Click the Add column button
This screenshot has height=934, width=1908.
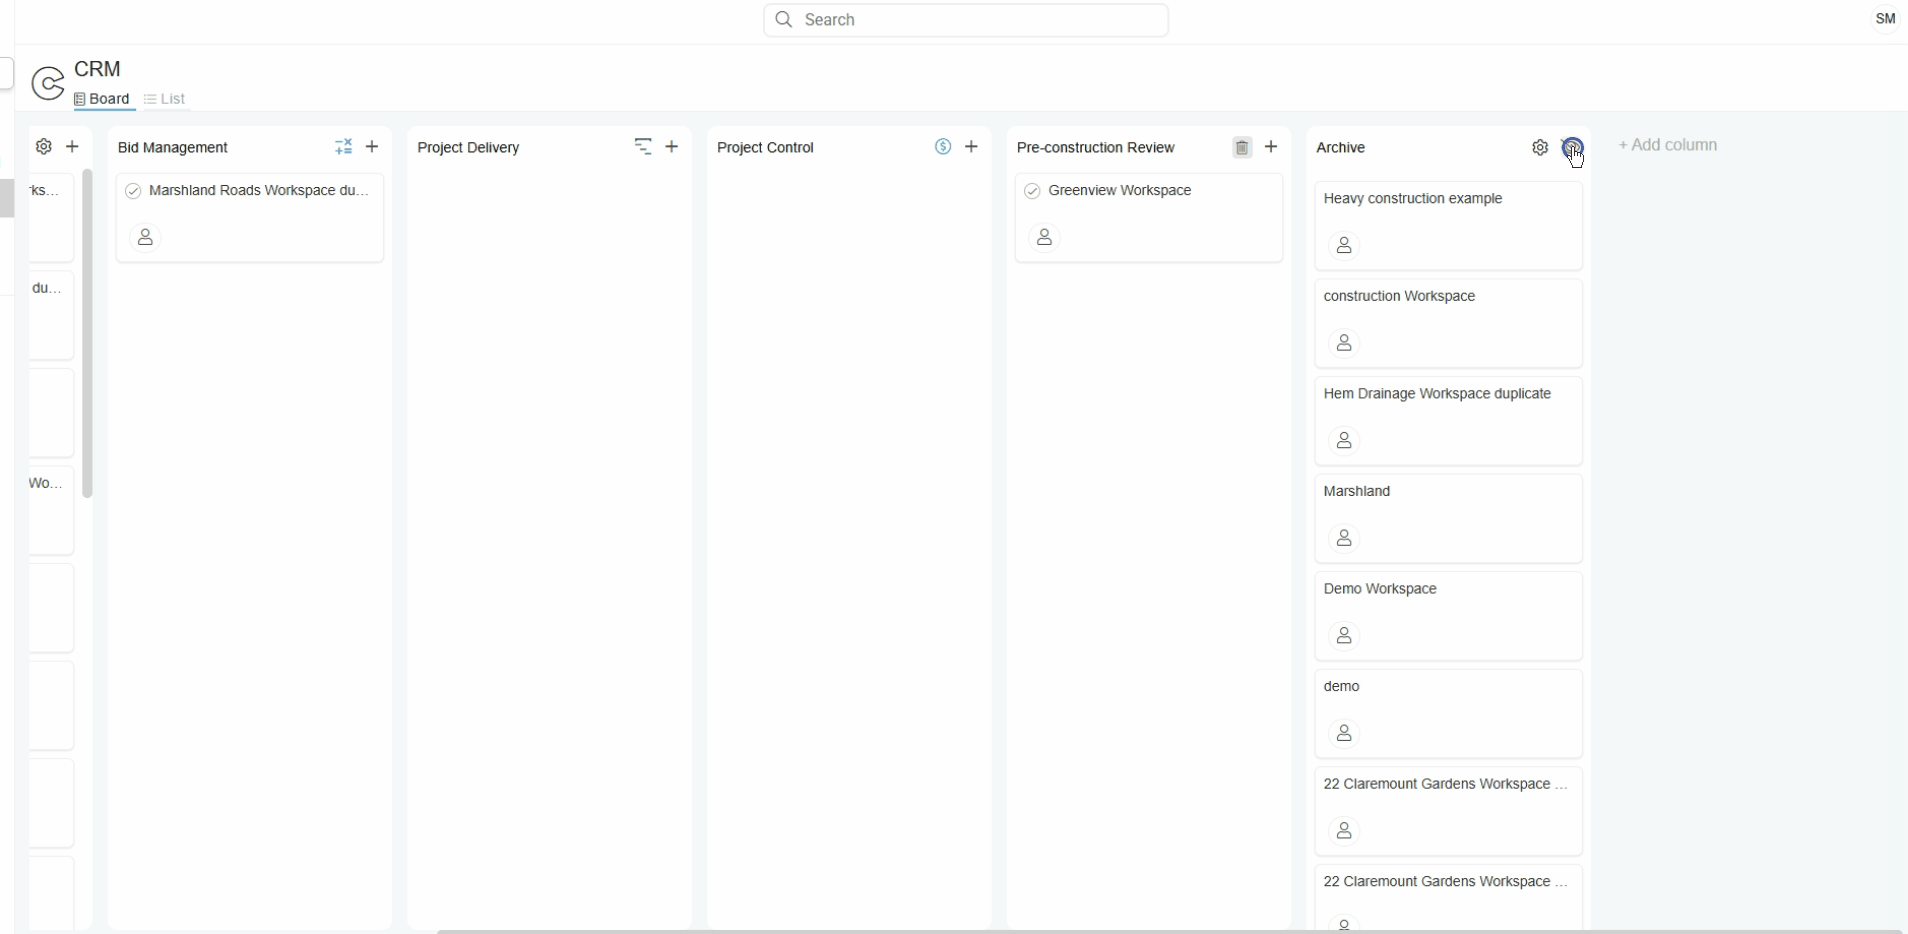1668,146
